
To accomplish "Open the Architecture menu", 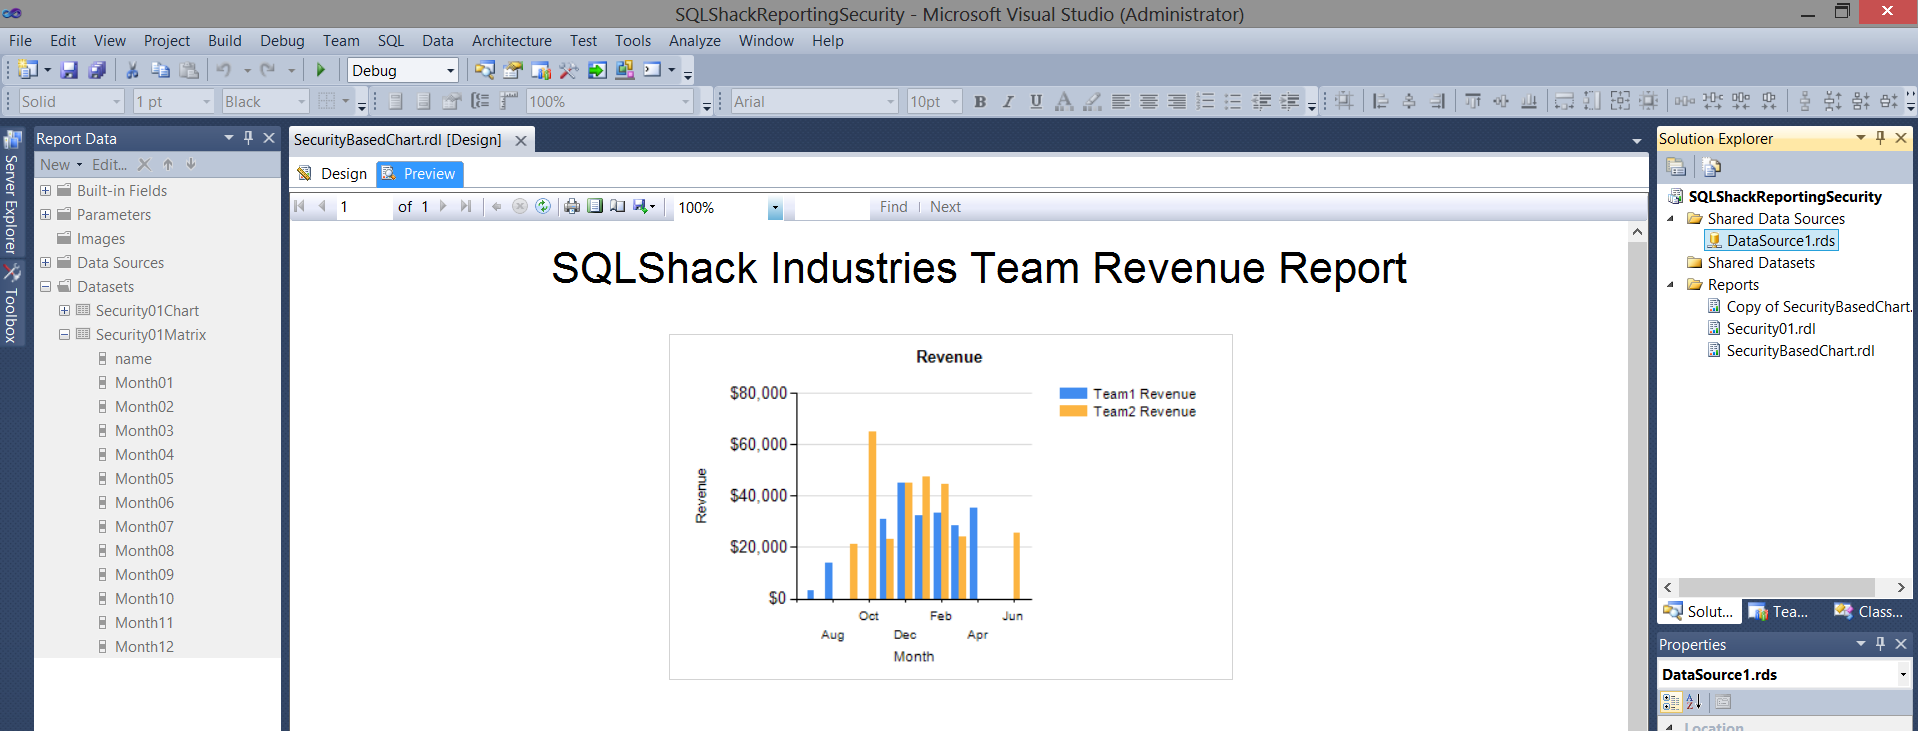I will pos(512,40).
